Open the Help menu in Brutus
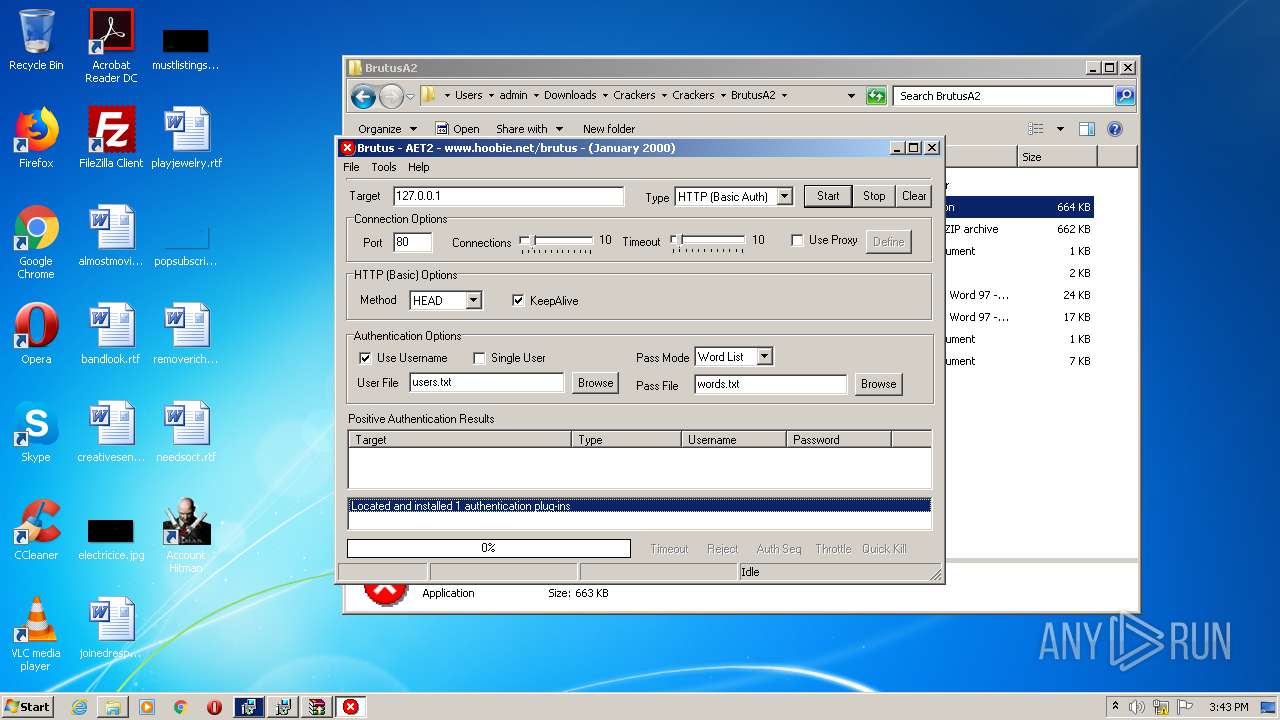The image size is (1280, 720). [x=418, y=167]
